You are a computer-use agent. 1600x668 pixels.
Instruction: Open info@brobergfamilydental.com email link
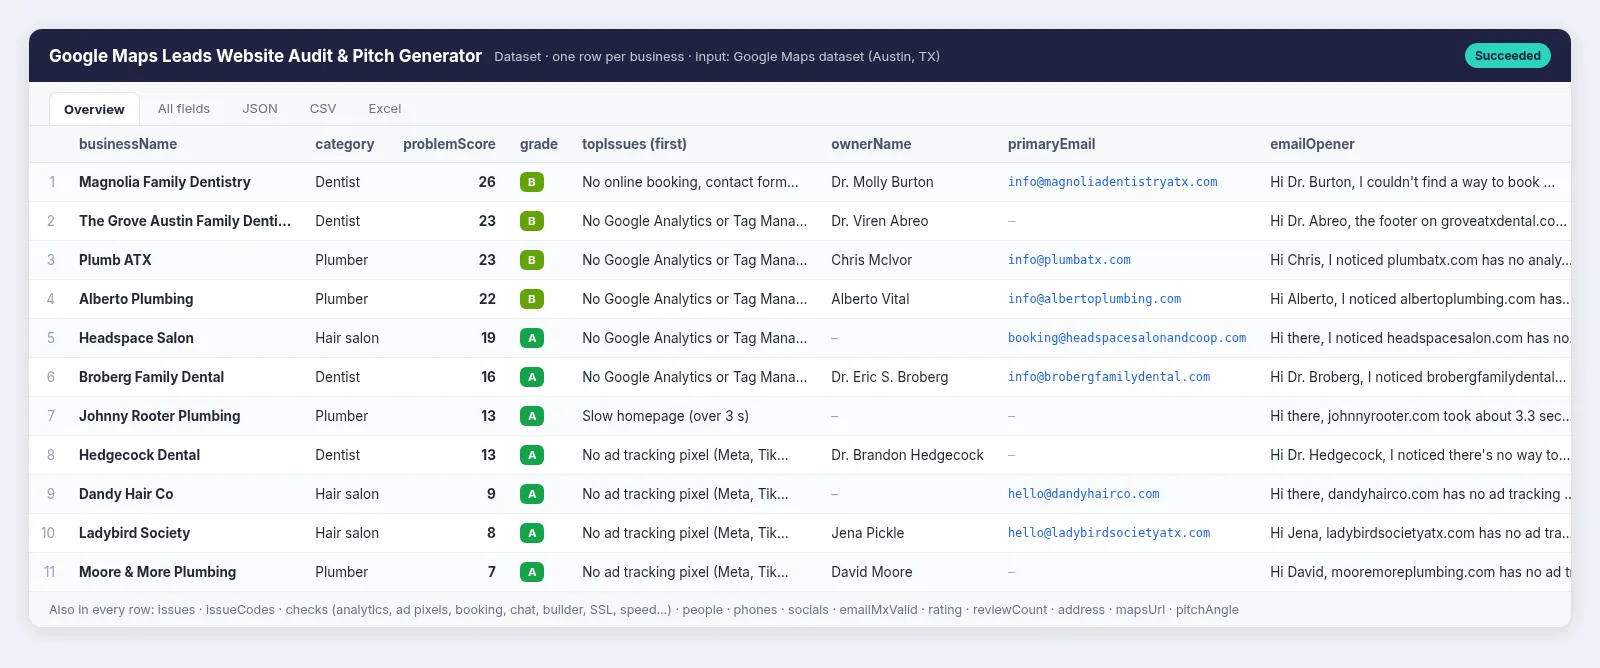coord(1109,377)
